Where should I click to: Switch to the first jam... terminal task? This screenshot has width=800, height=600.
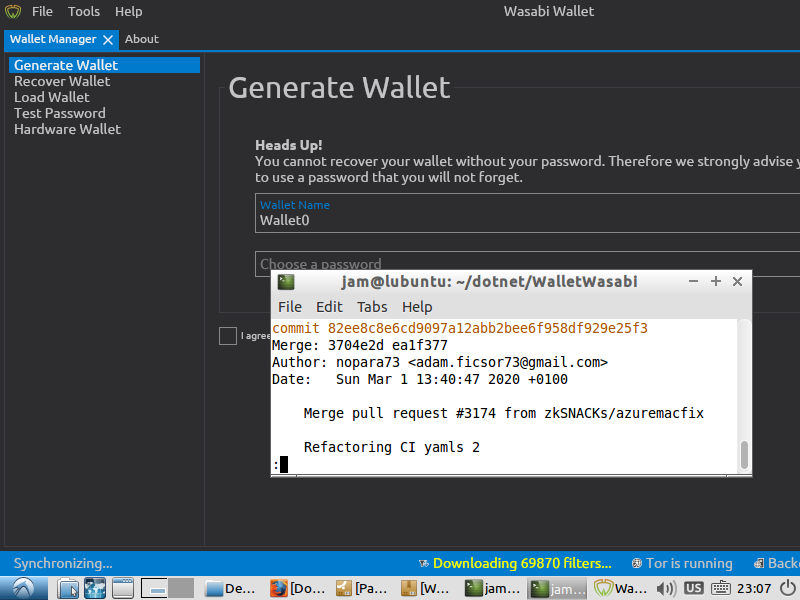(x=493, y=589)
